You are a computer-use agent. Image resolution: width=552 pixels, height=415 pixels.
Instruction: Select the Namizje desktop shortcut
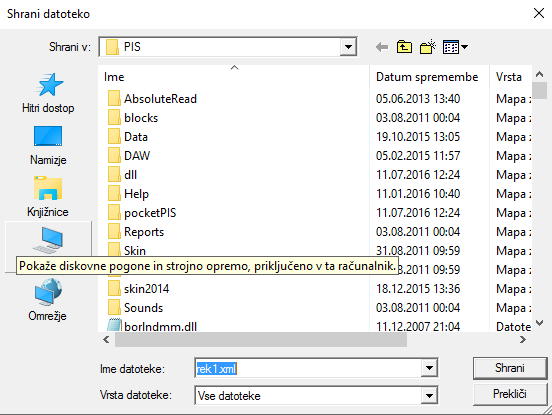click(x=48, y=145)
